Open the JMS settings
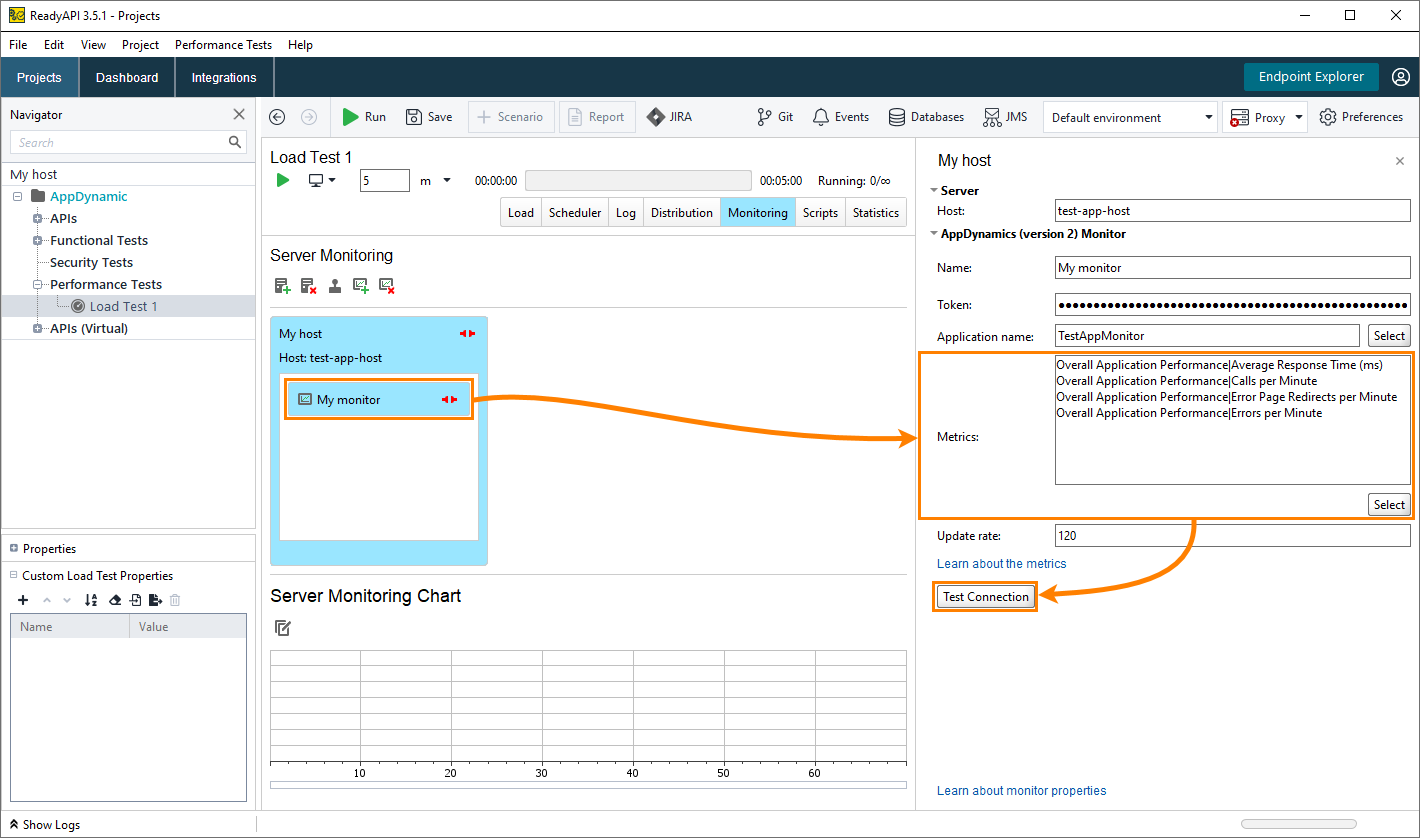1420x838 pixels. 1005,117
